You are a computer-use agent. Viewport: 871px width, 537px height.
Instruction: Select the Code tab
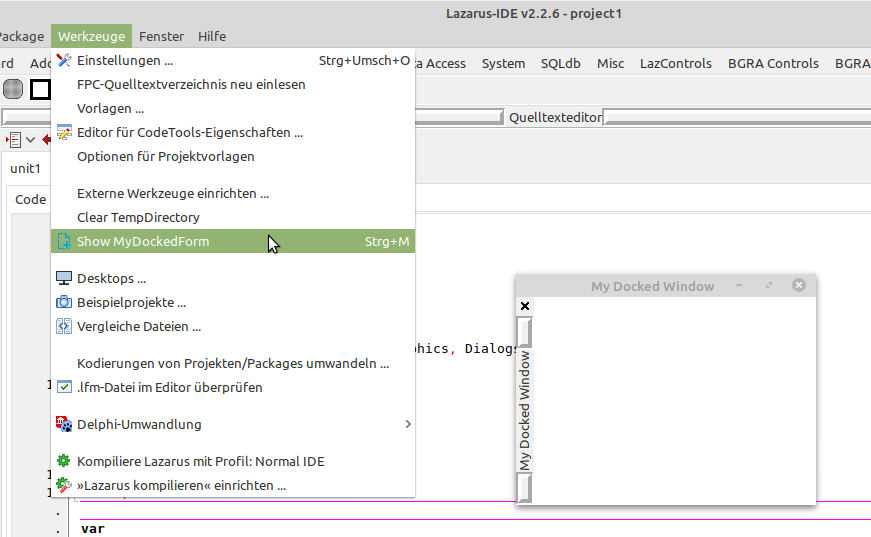coord(31,199)
